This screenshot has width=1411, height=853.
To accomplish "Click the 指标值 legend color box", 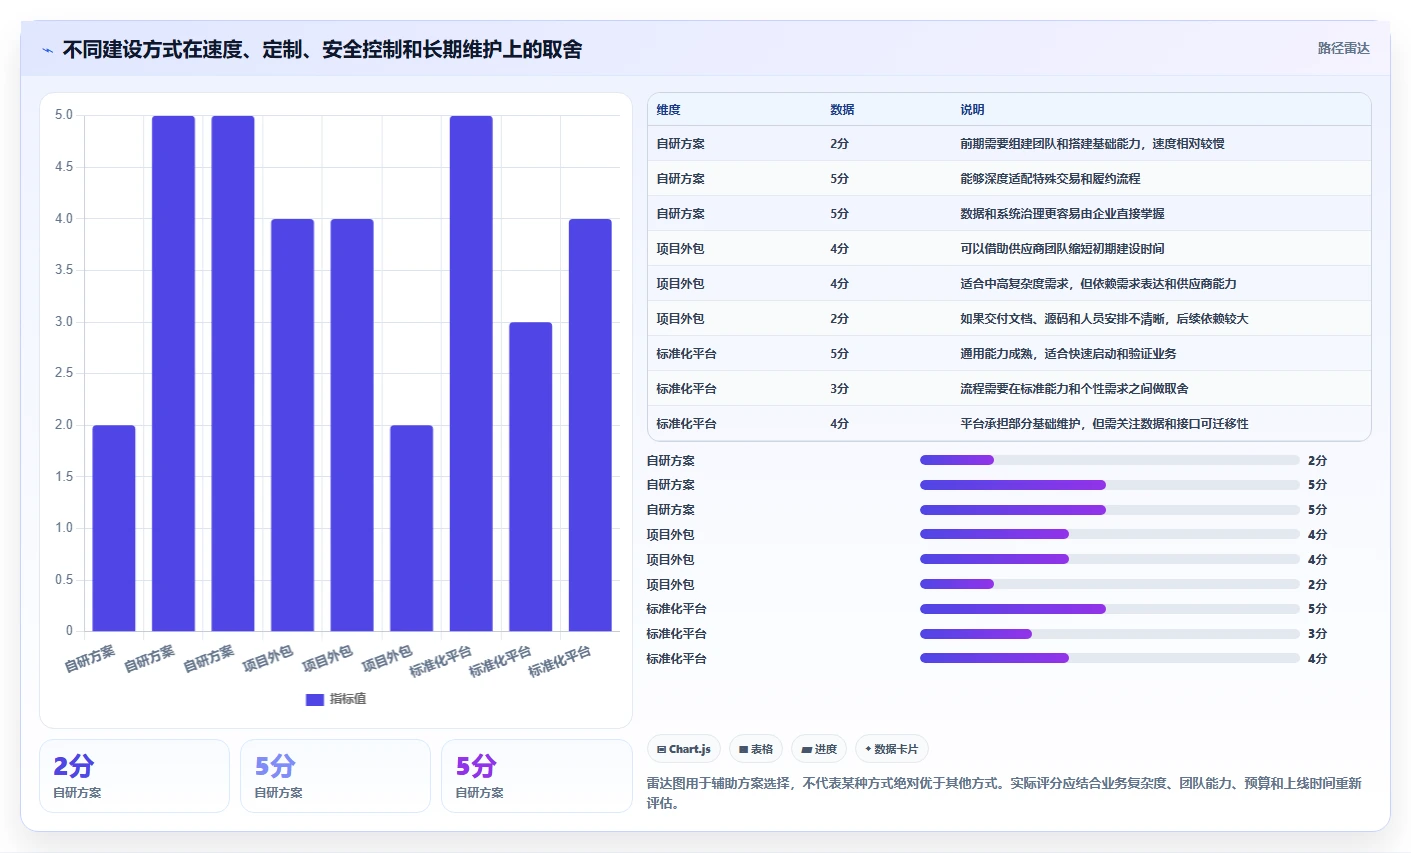I will pos(315,699).
